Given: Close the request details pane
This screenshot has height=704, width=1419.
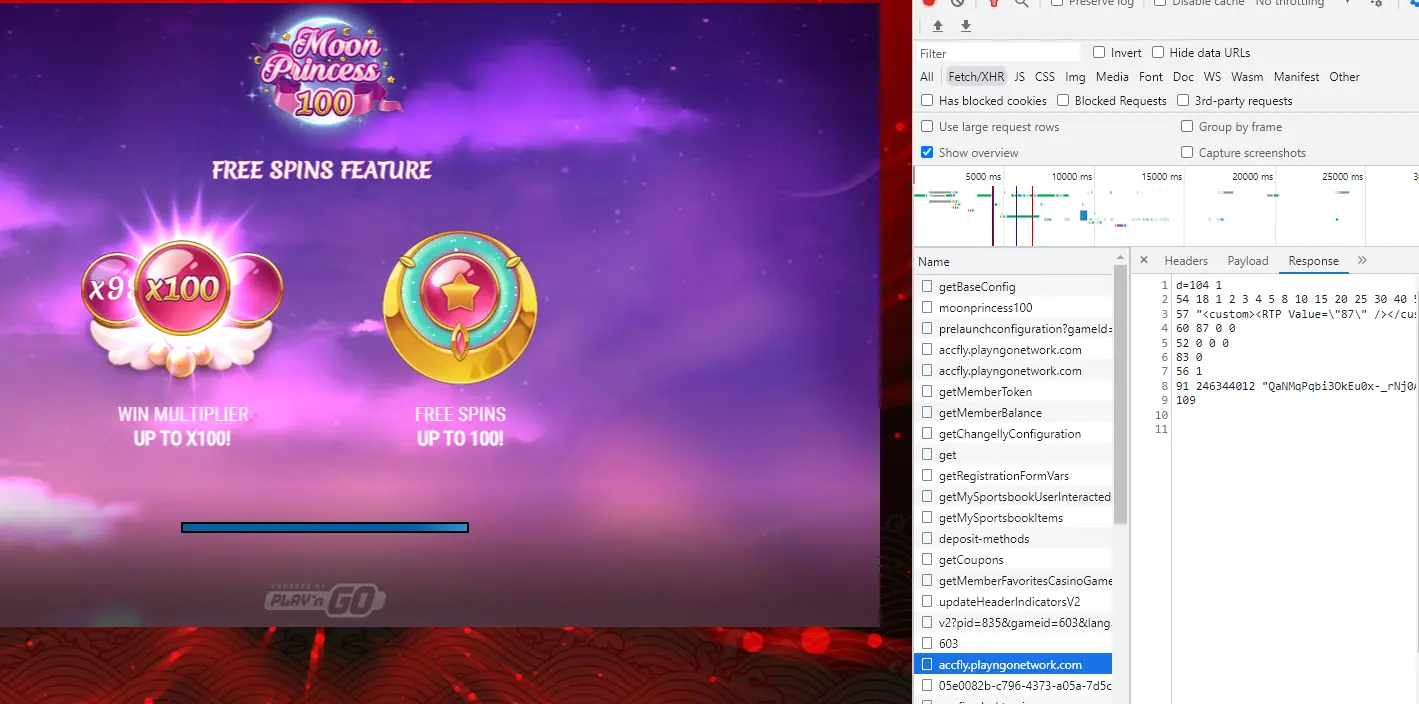Looking at the screenshot, I should point(1144,260).
